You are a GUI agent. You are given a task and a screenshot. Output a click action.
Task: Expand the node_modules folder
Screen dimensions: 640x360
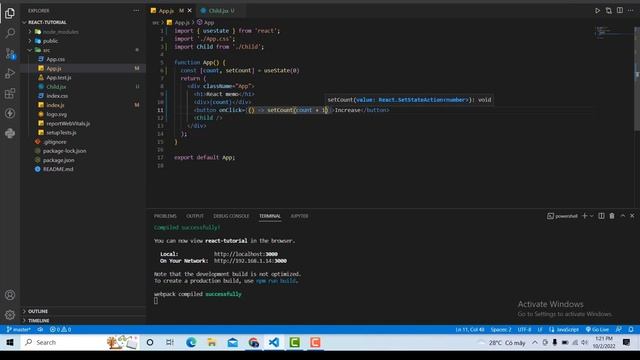[x=83, y=31]
